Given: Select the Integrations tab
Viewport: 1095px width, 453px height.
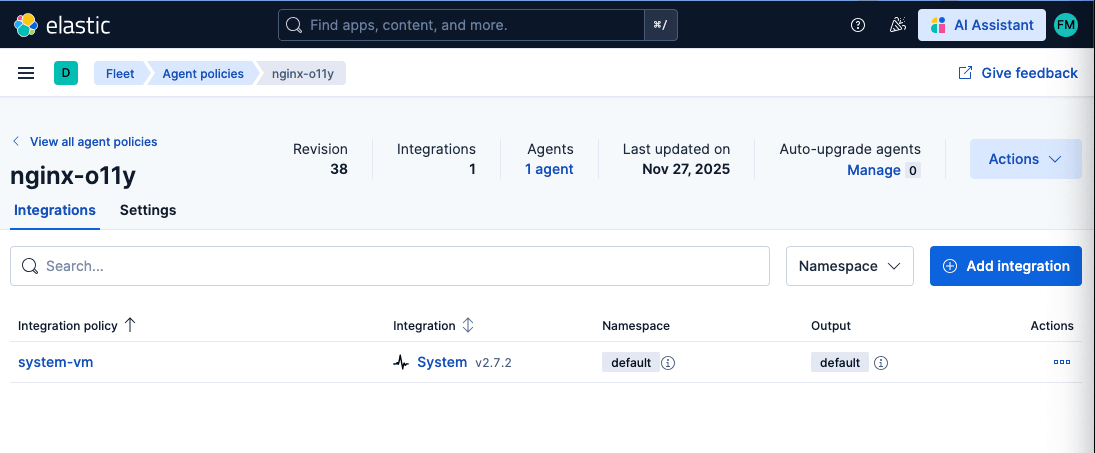Looking at the screenshot, I should (55, 210).
